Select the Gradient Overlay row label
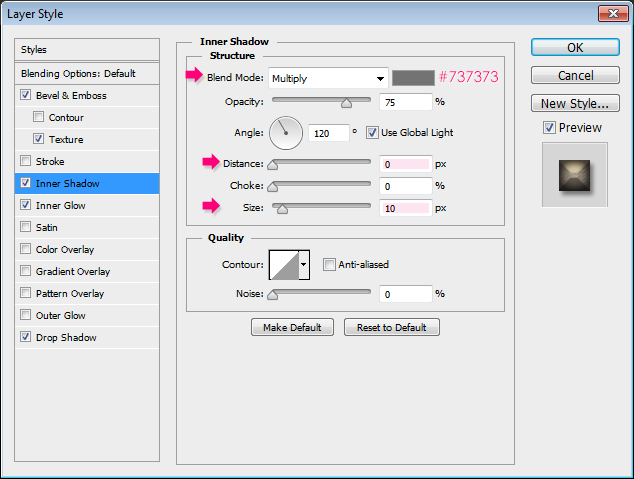The width and height of the screenshot is (634, 479). (73, 272)
